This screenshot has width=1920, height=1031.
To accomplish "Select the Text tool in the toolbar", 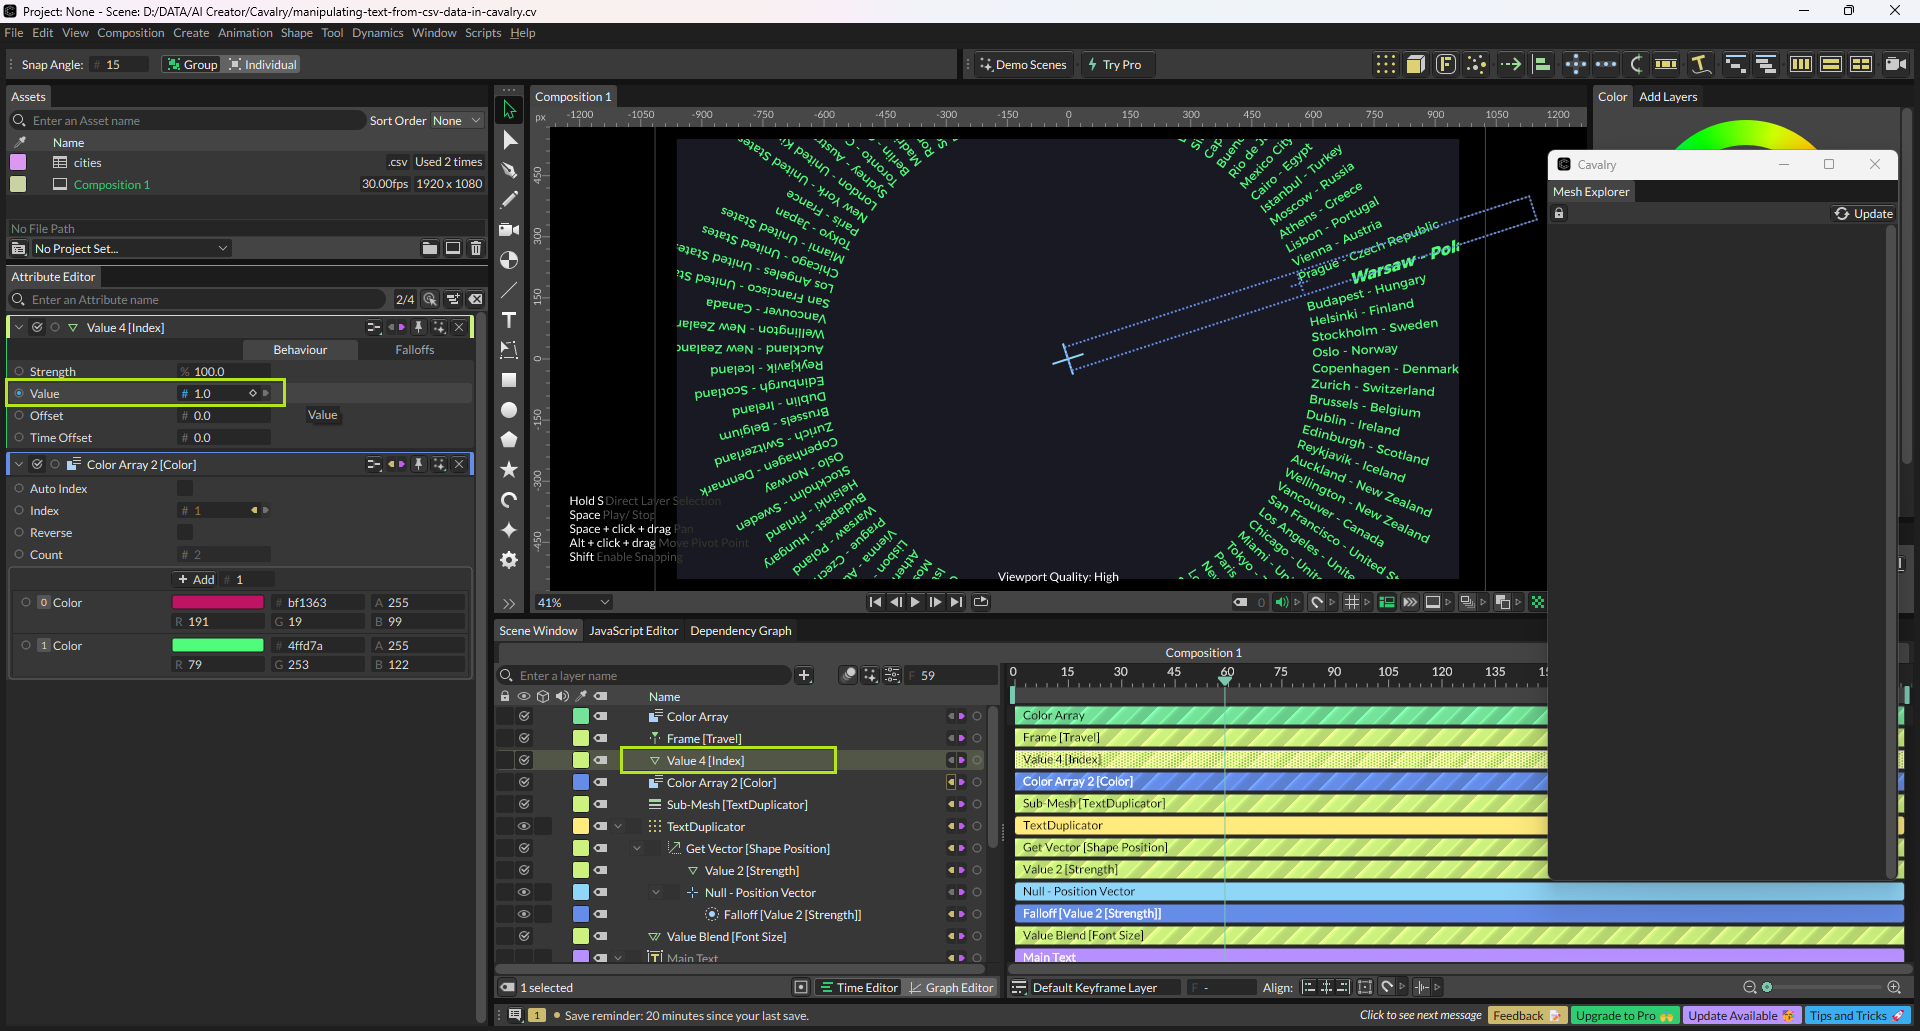I will 509,320.
